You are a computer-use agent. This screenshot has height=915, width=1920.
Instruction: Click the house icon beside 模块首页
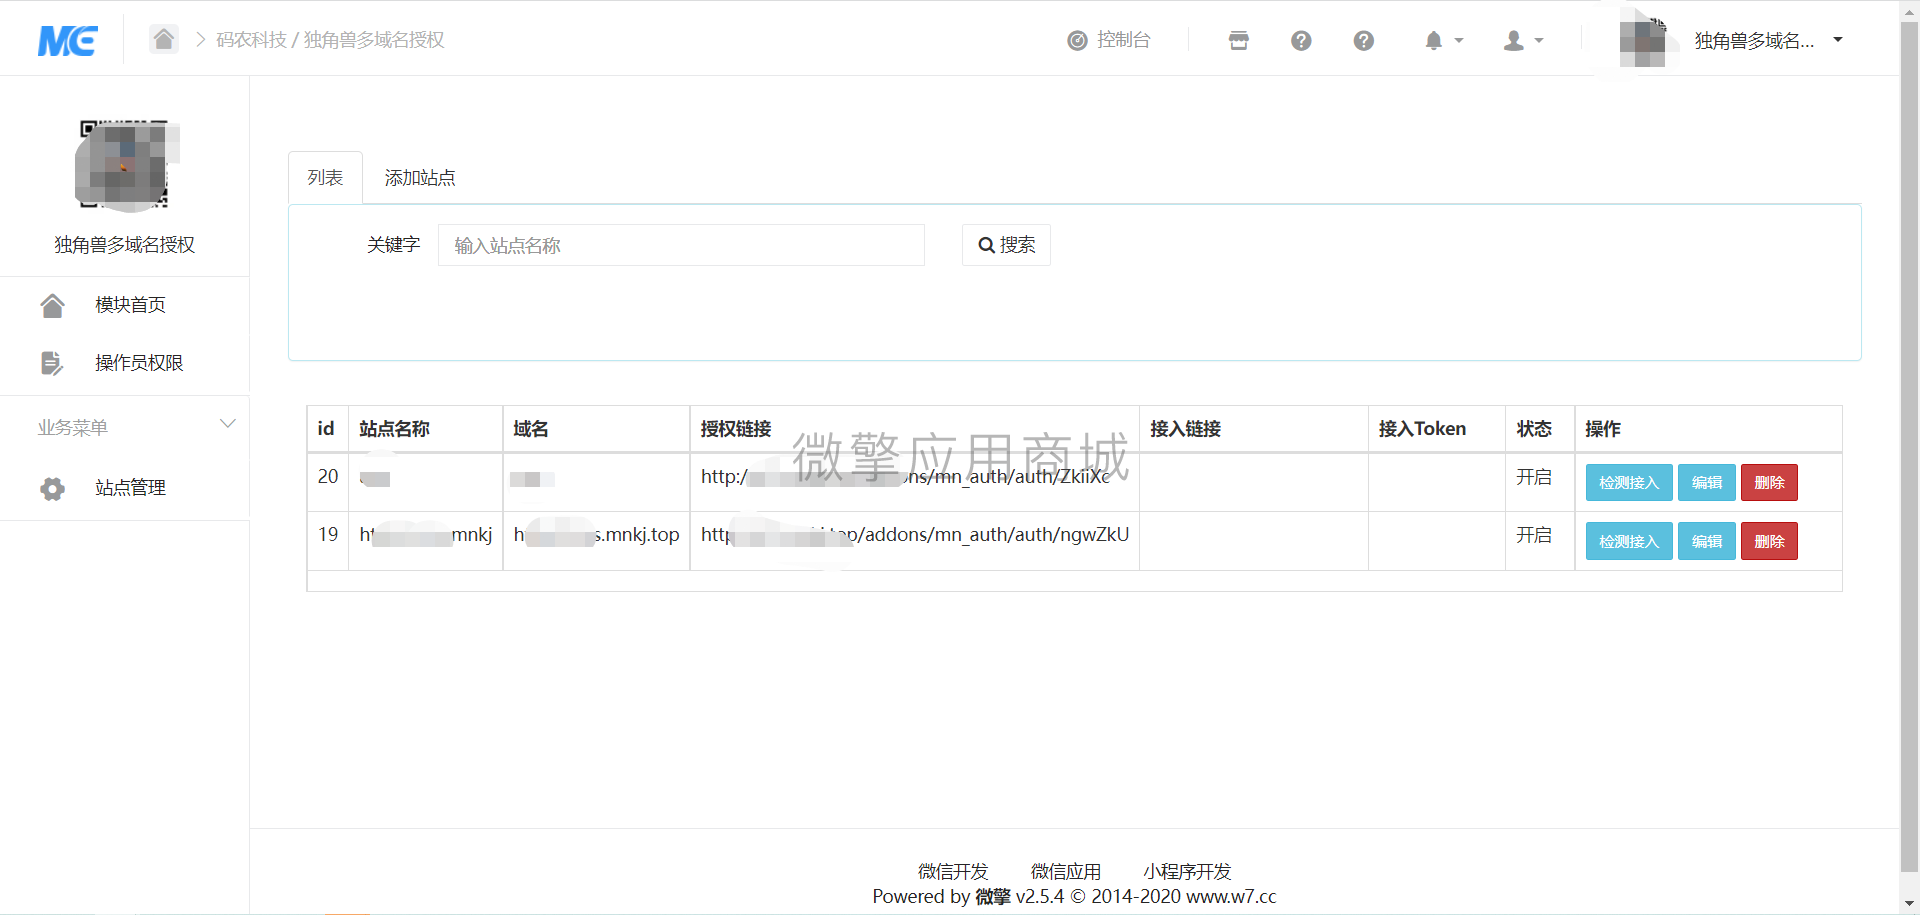52,305
